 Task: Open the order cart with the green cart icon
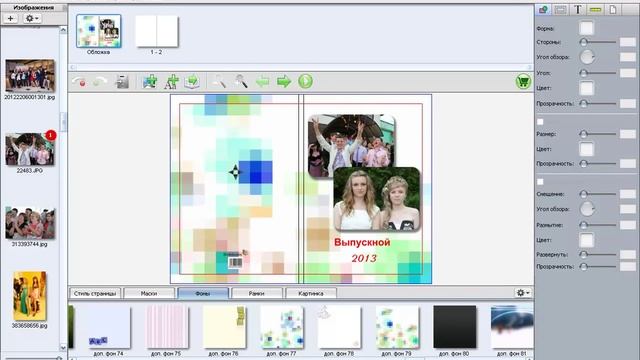tap(523, 81)
